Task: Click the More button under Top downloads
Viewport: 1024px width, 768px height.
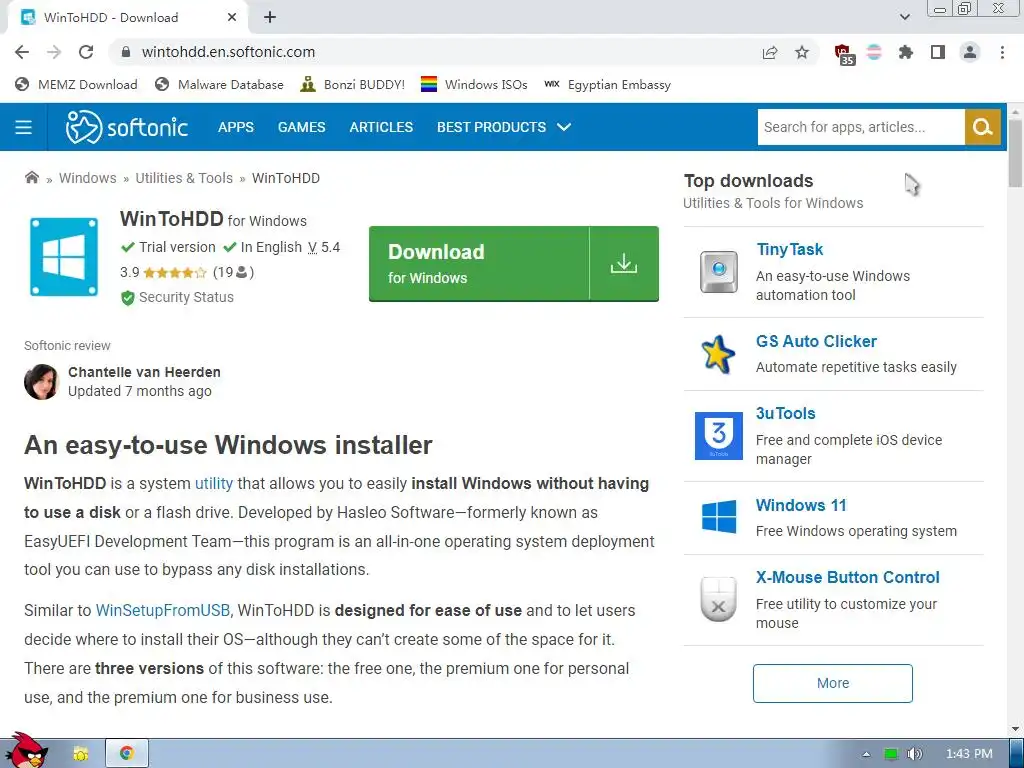Action: pyautogui.click(x=833, y=683)
